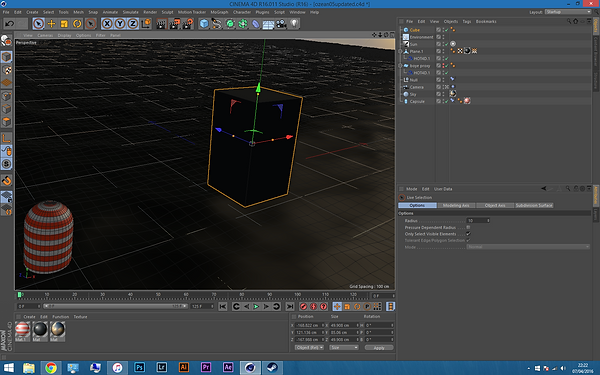This screenshot has width=600, height=375.
Task: Select the Scale tool in top toolbar
Action: (64, 24)
